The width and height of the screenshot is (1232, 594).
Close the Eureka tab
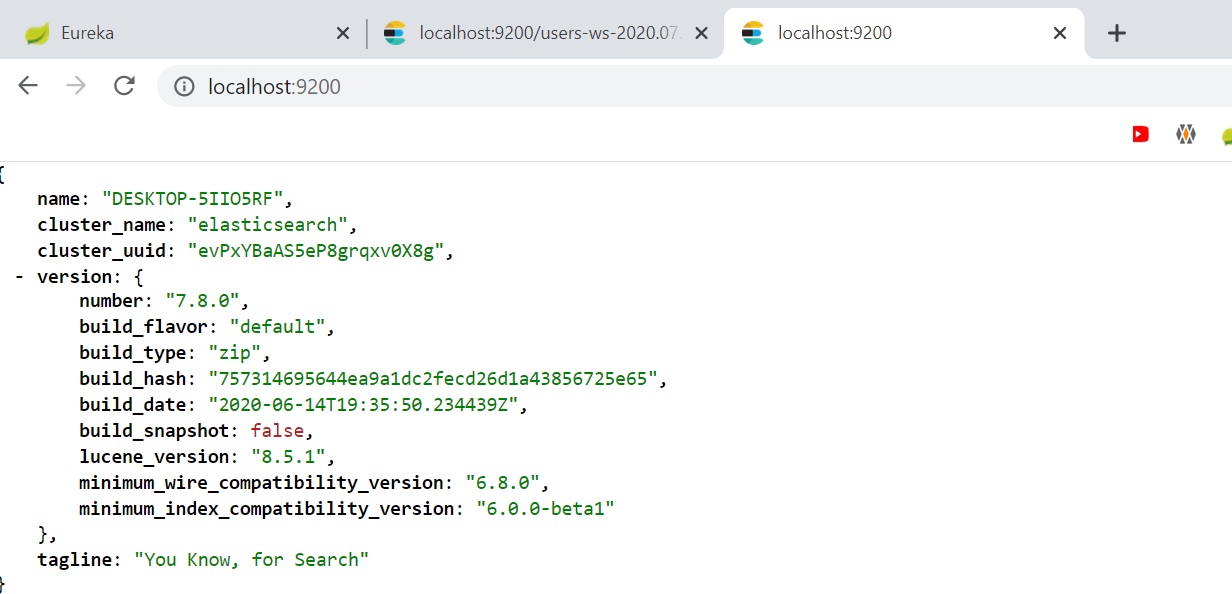click(x=342, y=33)
